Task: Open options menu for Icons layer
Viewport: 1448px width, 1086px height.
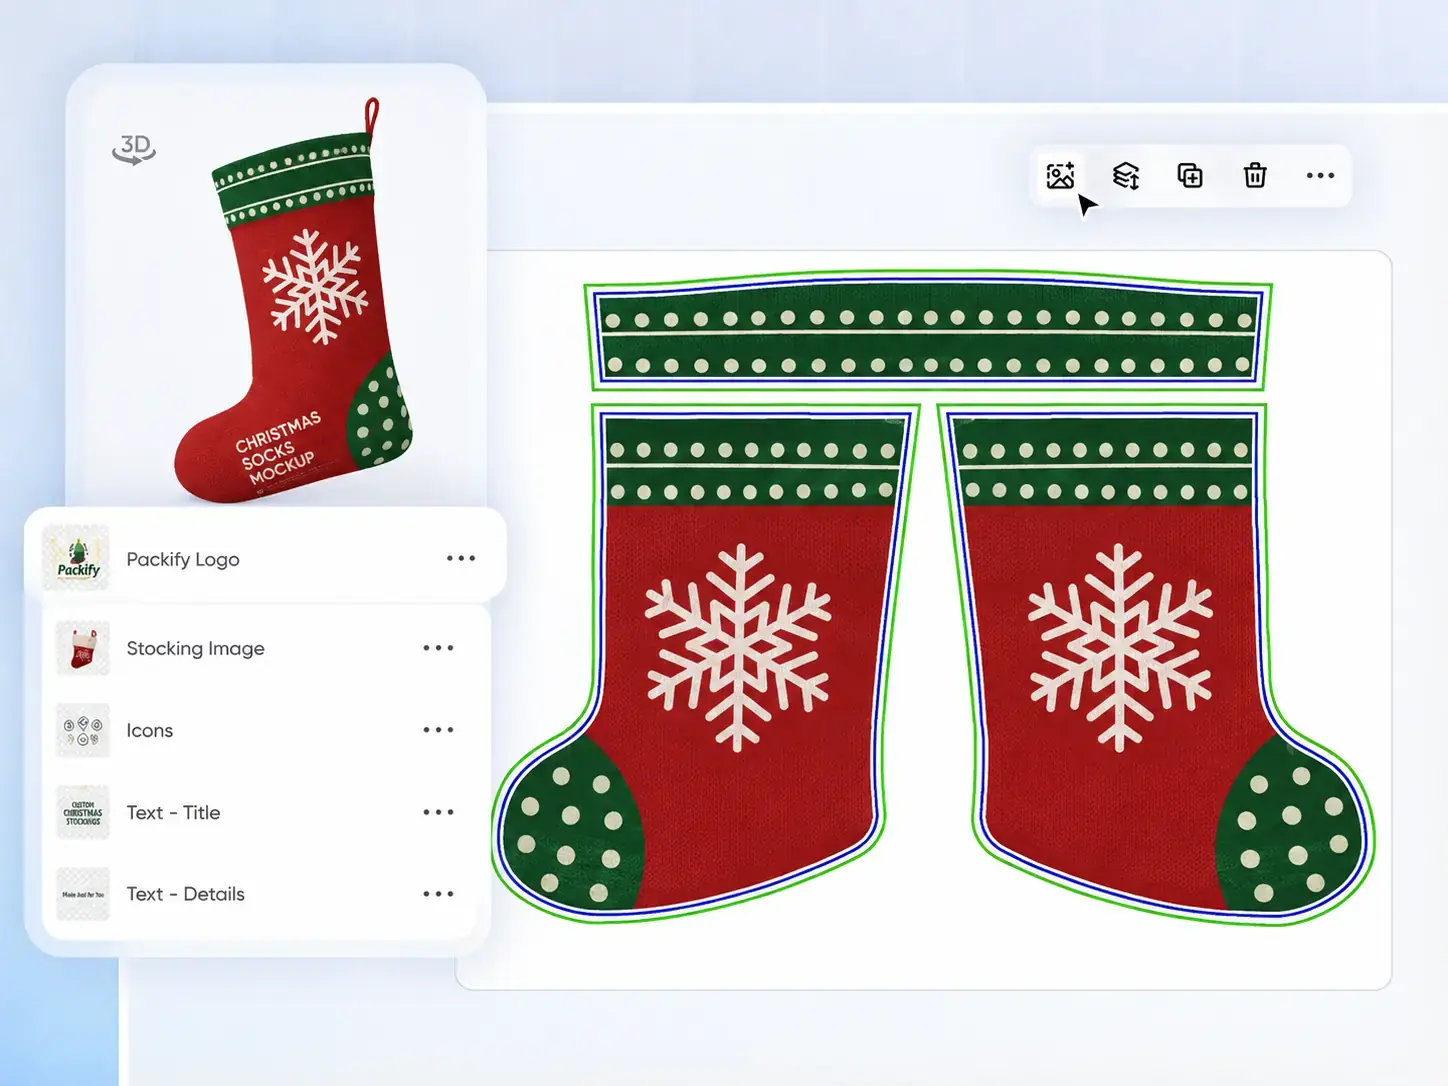Action: pos(438,730)
